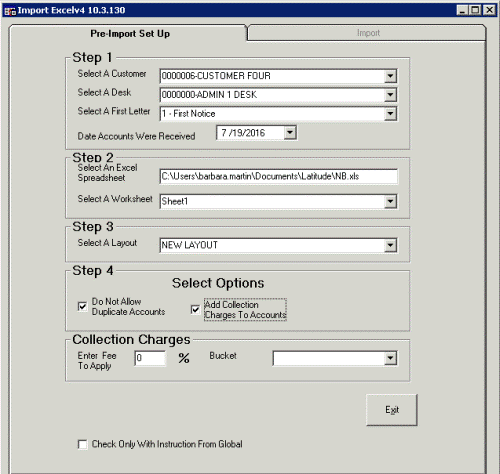Image resolution: width=500 pixels, height=474 pixels.
Task: Click the 7/19/2016 date value
Action: pos(243,133)
